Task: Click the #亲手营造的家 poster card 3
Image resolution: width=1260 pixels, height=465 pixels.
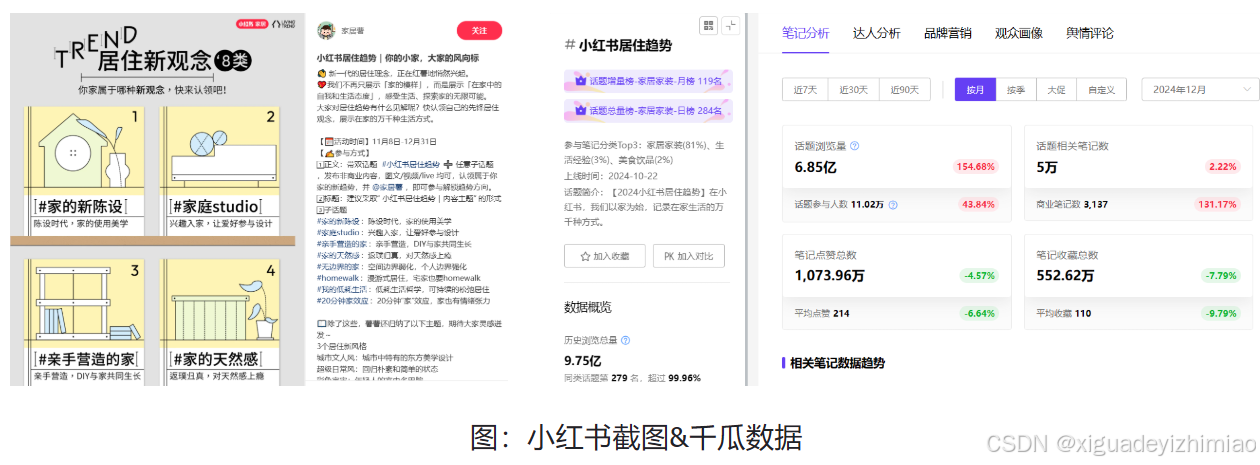Action: [82, 322]
